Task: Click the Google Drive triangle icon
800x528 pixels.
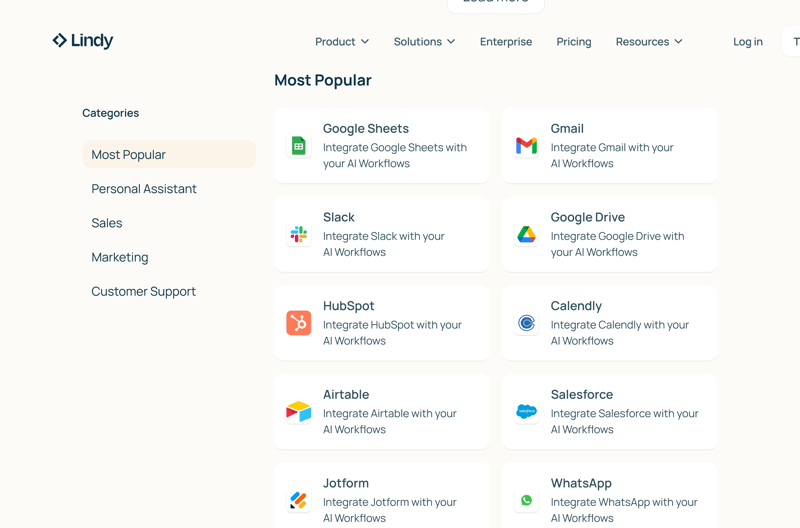Action: (526, 234)
